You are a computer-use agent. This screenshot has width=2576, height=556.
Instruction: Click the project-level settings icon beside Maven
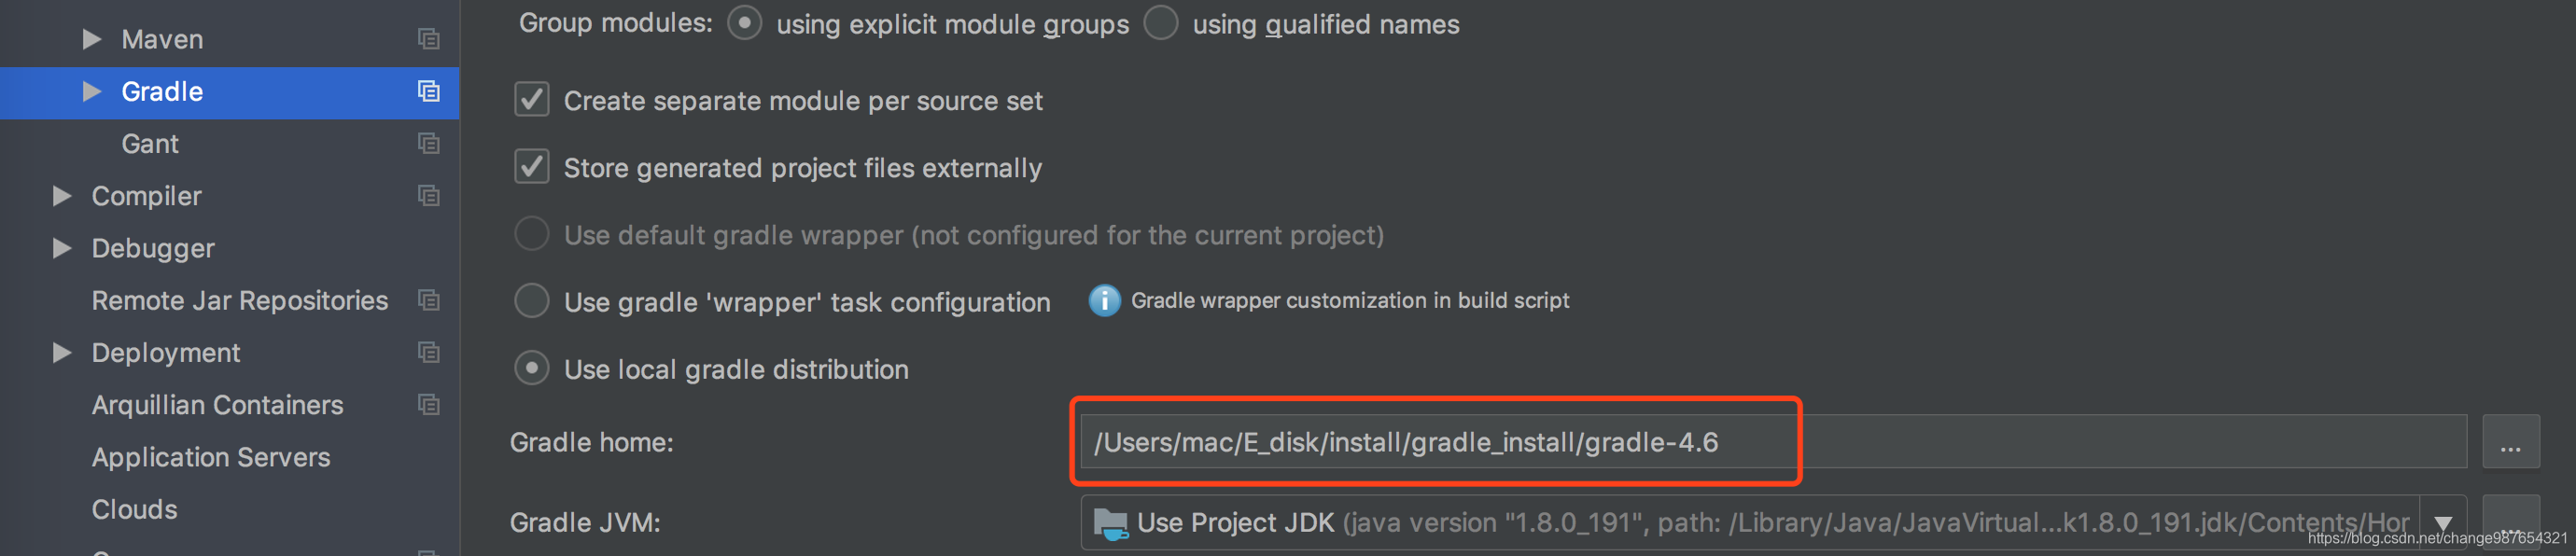click(429, 39)
